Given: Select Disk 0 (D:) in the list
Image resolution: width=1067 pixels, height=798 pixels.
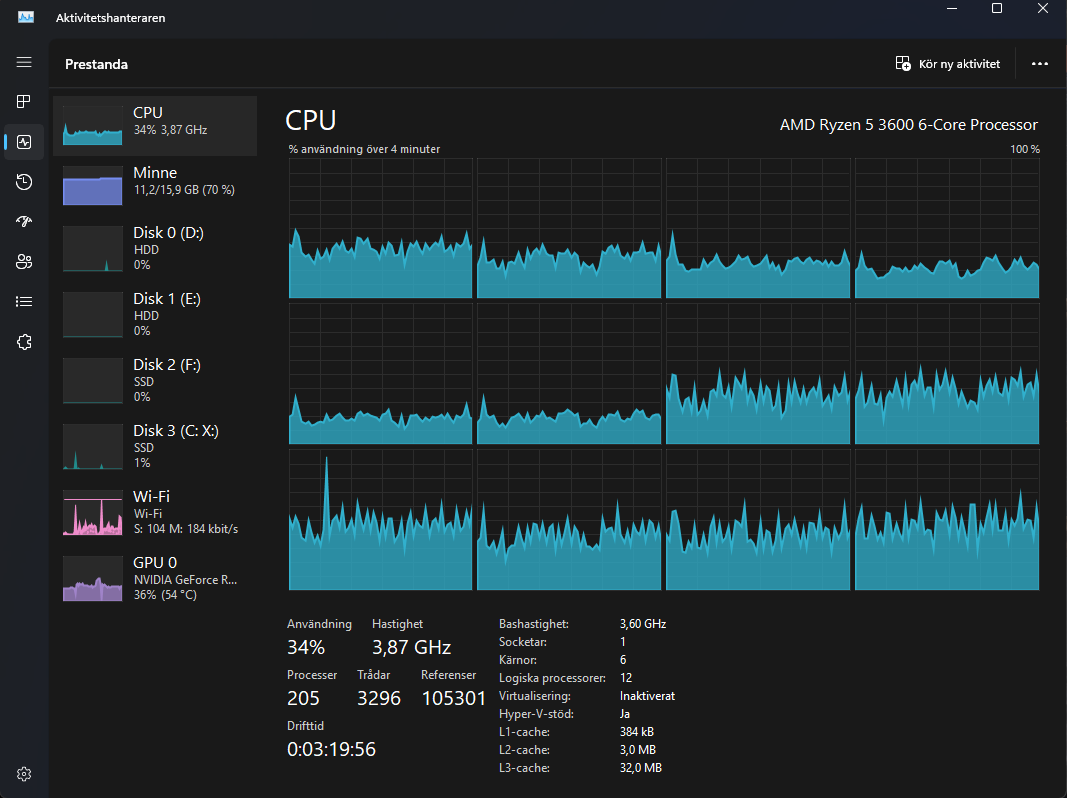Looking at the screenshot, I should [x=155, y=248].
